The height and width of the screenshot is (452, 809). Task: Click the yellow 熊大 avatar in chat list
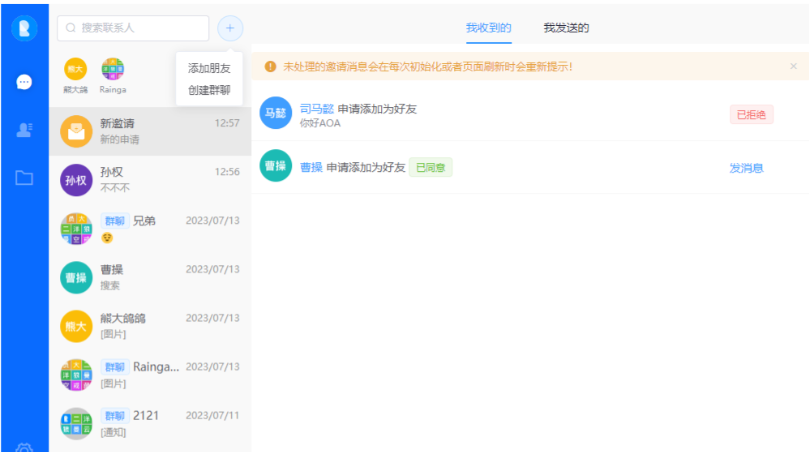76,326
